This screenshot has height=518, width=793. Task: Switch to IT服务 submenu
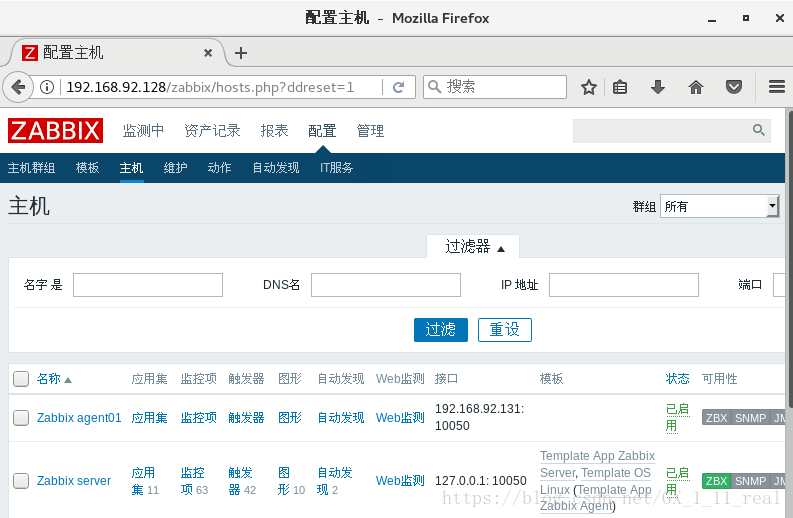tap(336, 167)
